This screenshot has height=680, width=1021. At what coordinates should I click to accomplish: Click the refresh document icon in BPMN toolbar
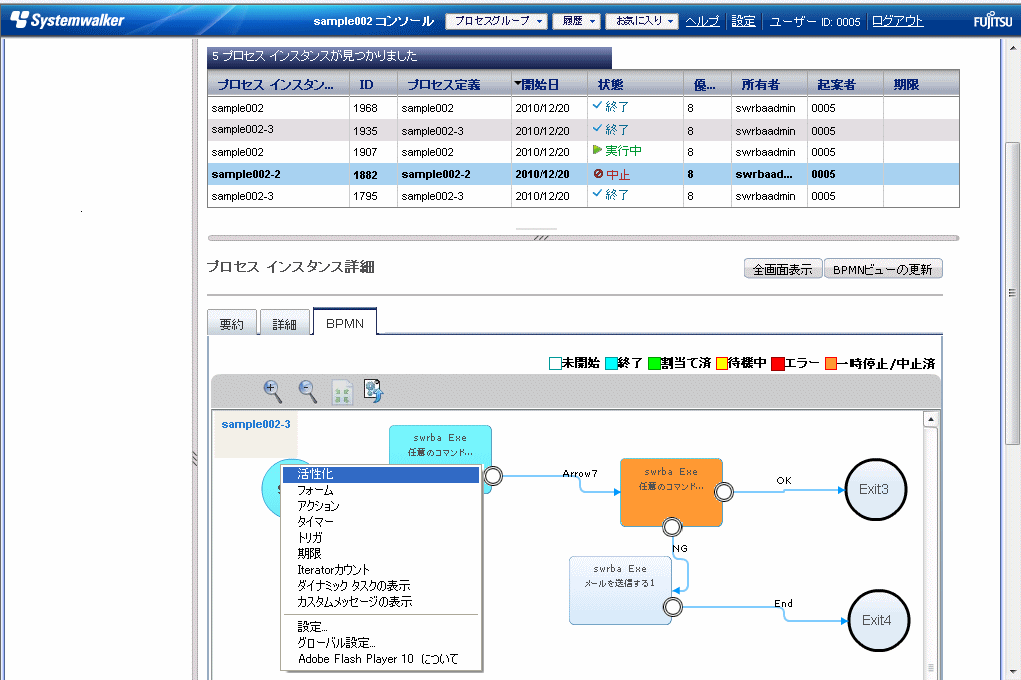click(374, 391)
